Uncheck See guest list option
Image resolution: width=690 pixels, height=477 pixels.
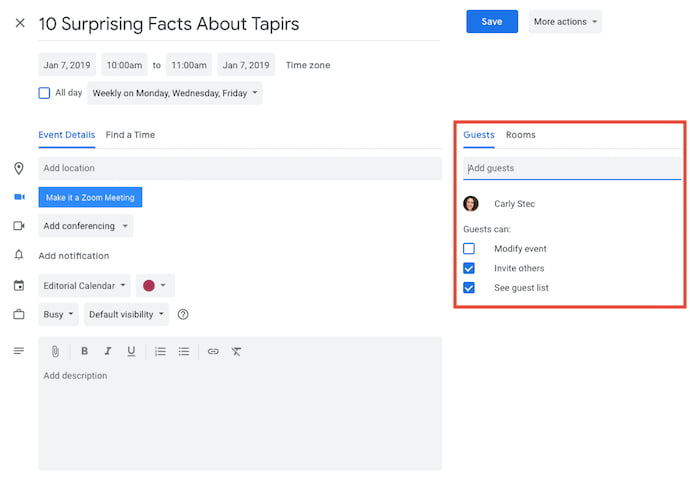tap(469, 288)
